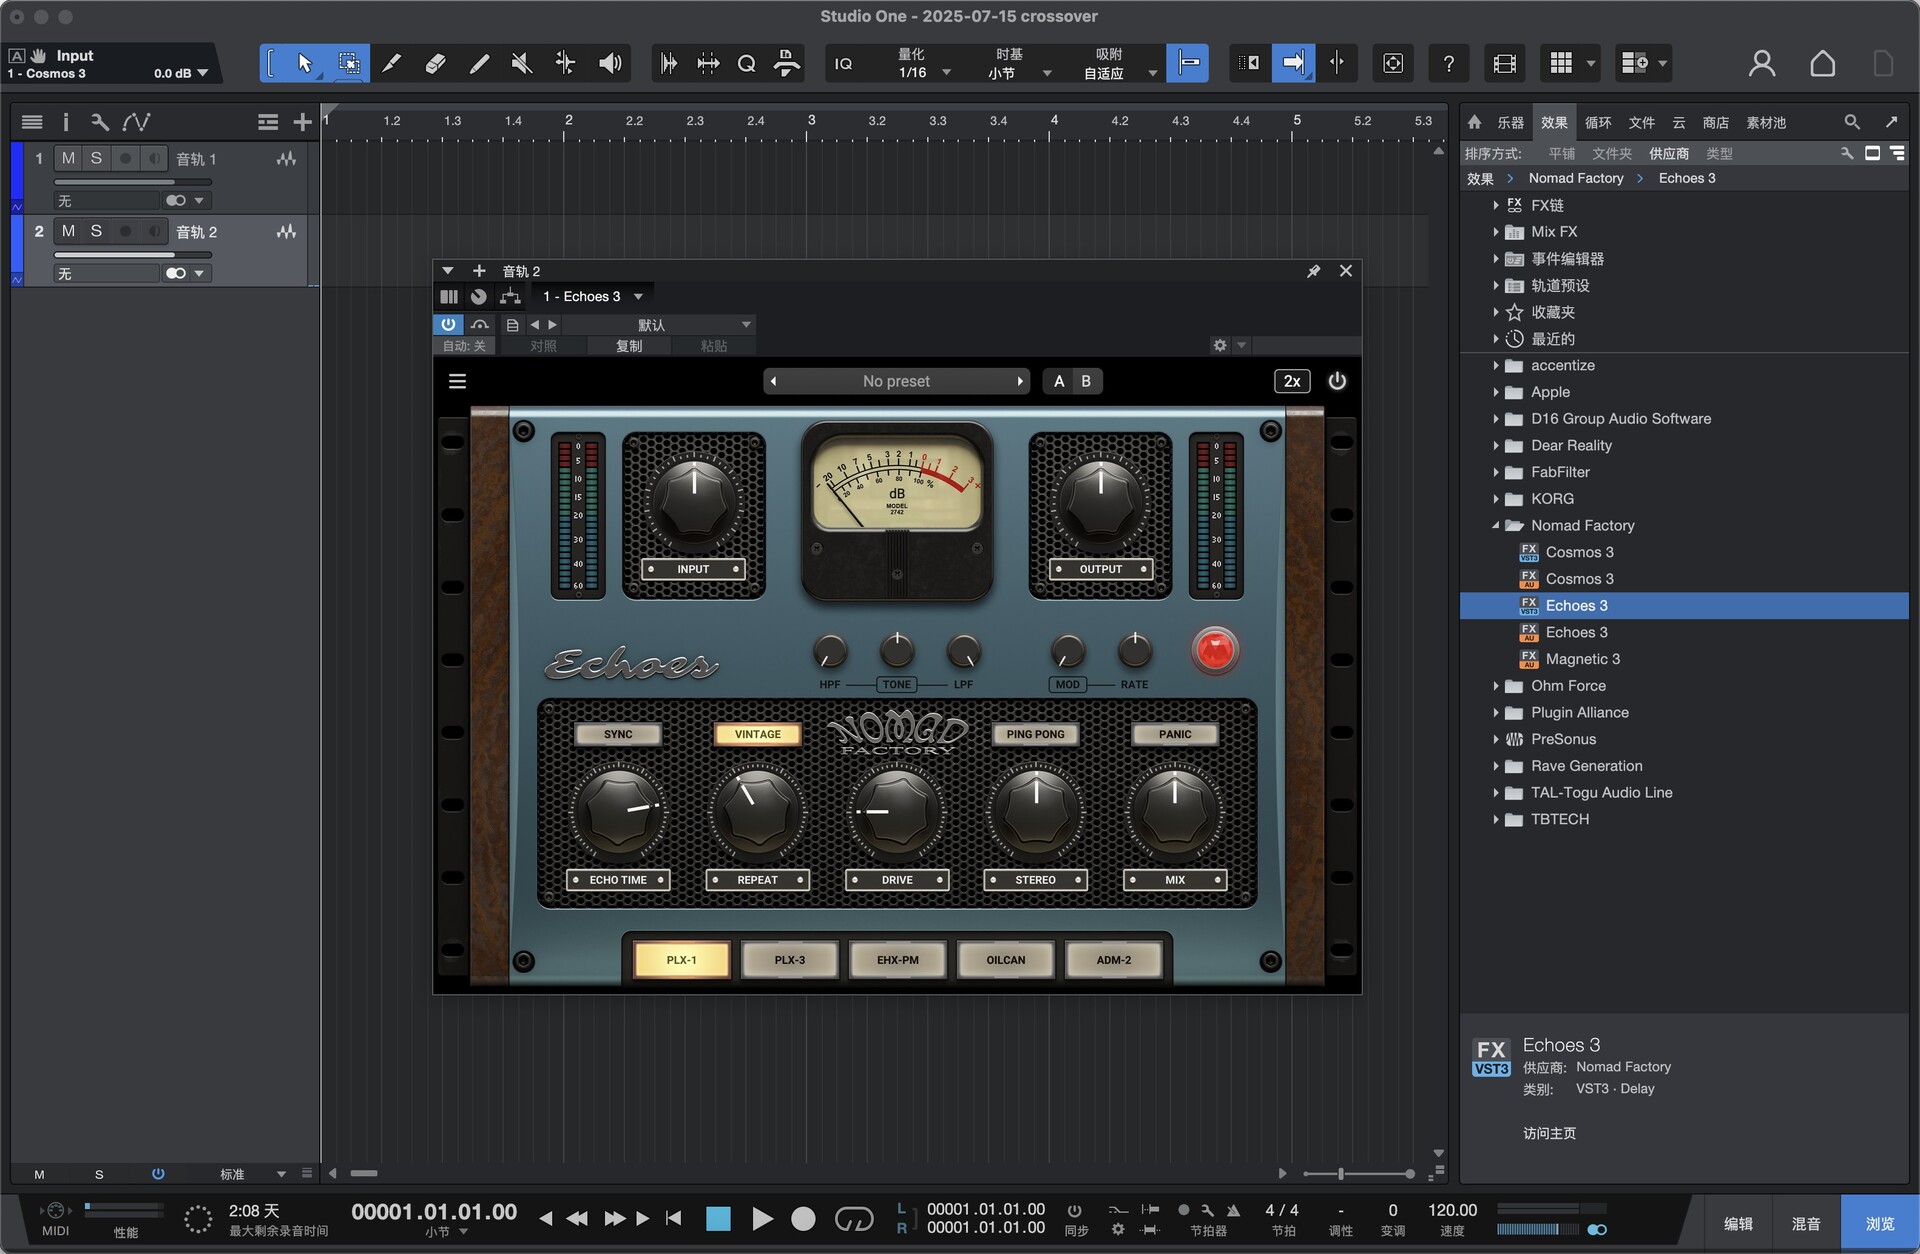Image resolution: width=1920 pixels, height=1254 pixels.
Task: Select the Mute tool
Action: pos(521,64)
